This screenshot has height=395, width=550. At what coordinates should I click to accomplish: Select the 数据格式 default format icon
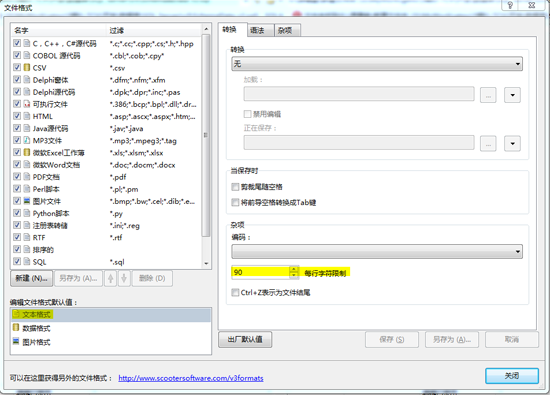(16, 328)
